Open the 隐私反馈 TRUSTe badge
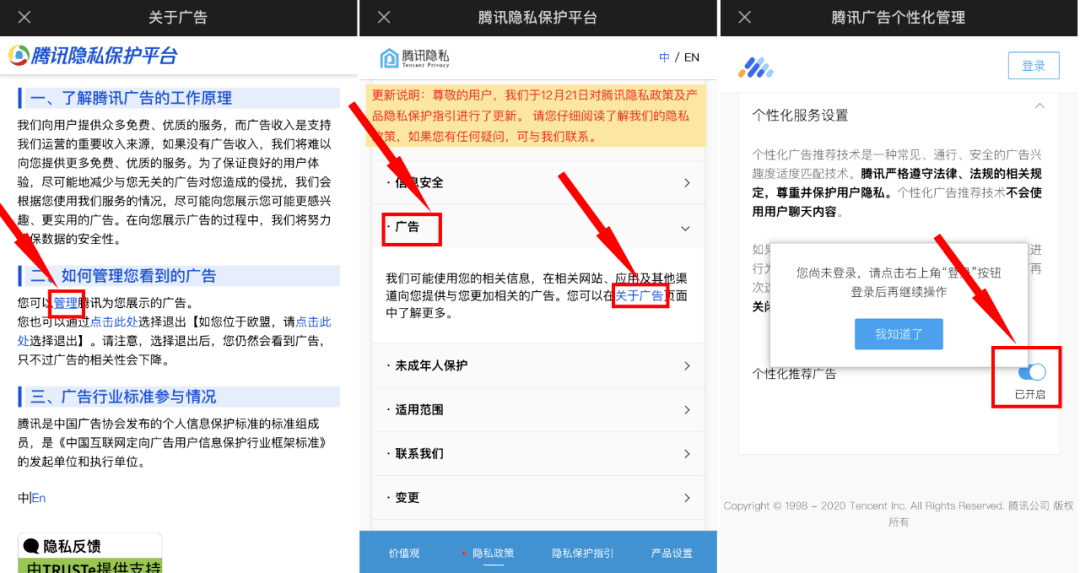 coord(90,554)
